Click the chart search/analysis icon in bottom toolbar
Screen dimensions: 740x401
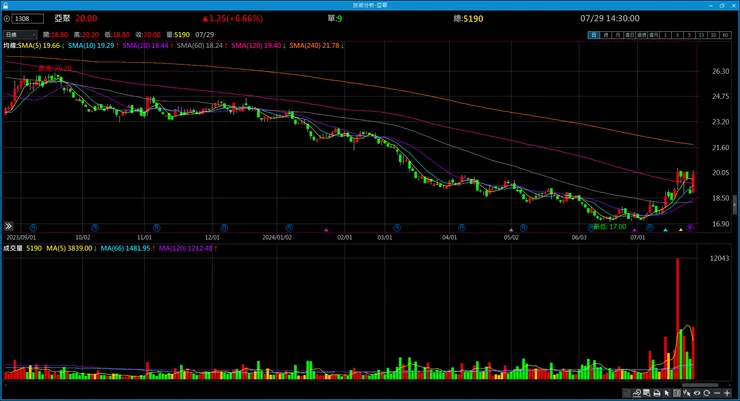[637, 393]
